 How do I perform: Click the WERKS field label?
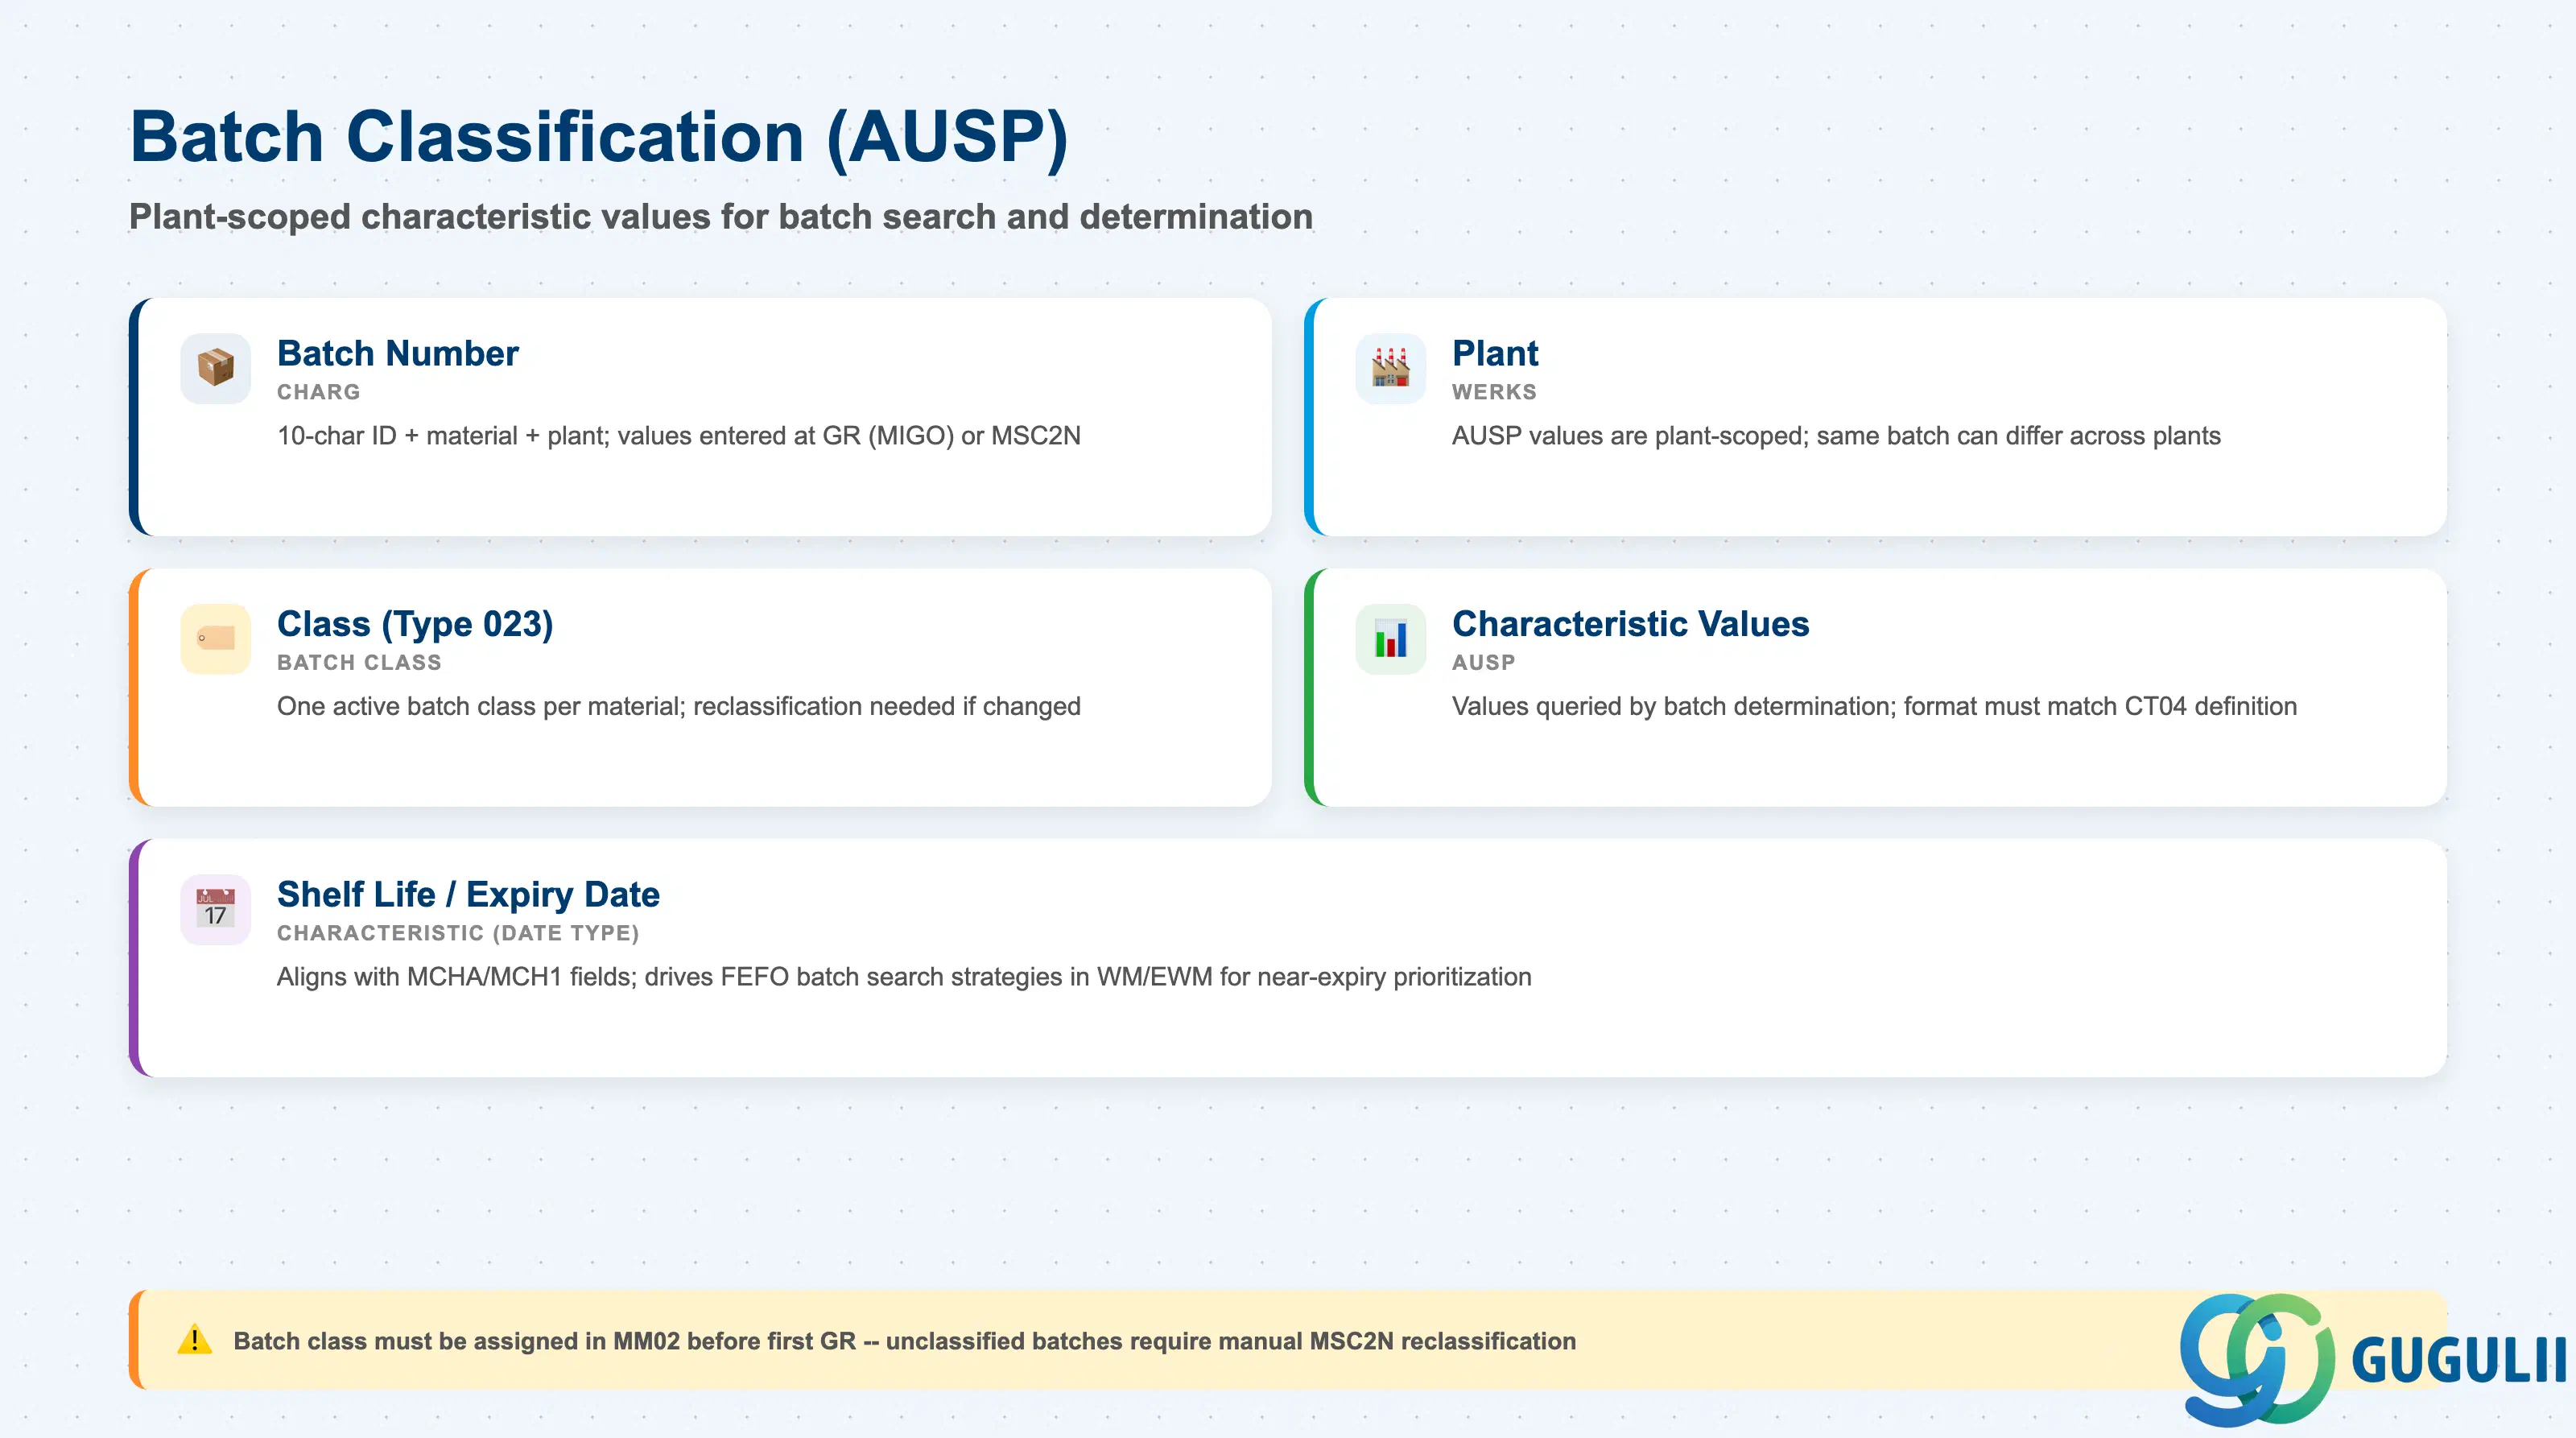pos(1494,392)
